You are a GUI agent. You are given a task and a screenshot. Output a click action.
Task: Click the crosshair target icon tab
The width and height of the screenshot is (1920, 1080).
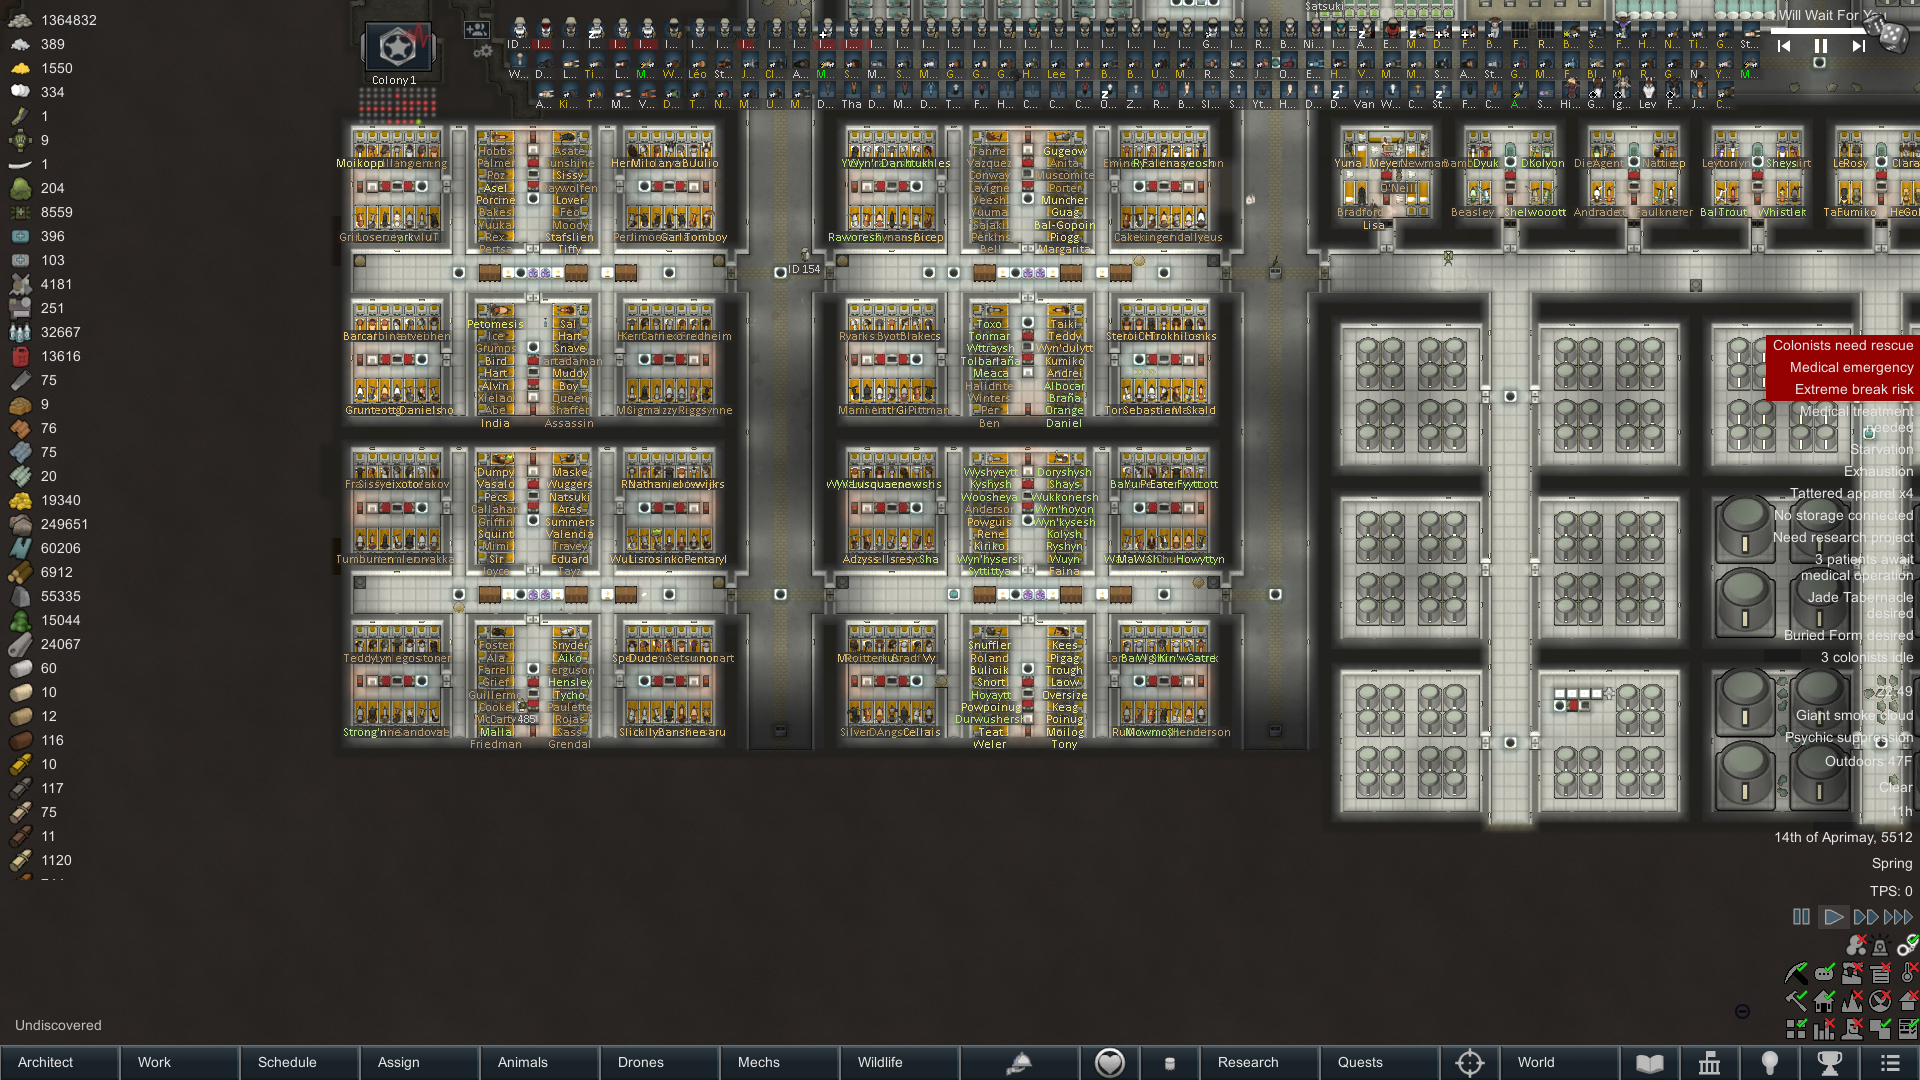[x=1469, y=1063]
